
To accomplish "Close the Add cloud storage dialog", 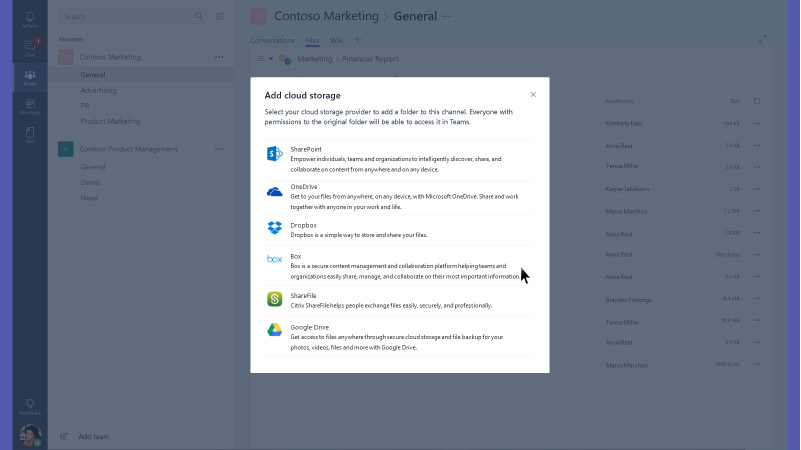I will 533,94.
